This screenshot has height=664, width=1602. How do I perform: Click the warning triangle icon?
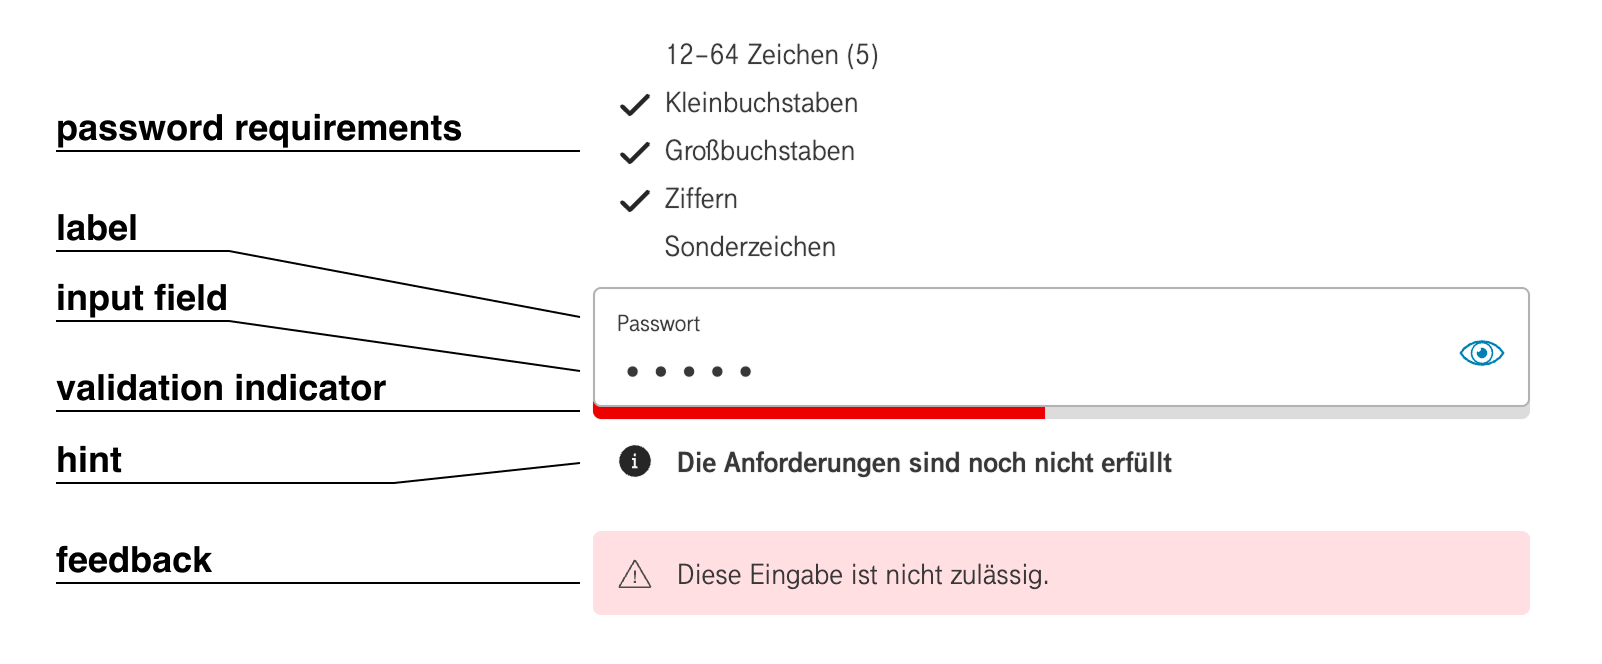pyautogui.click(x=635, y=575)
